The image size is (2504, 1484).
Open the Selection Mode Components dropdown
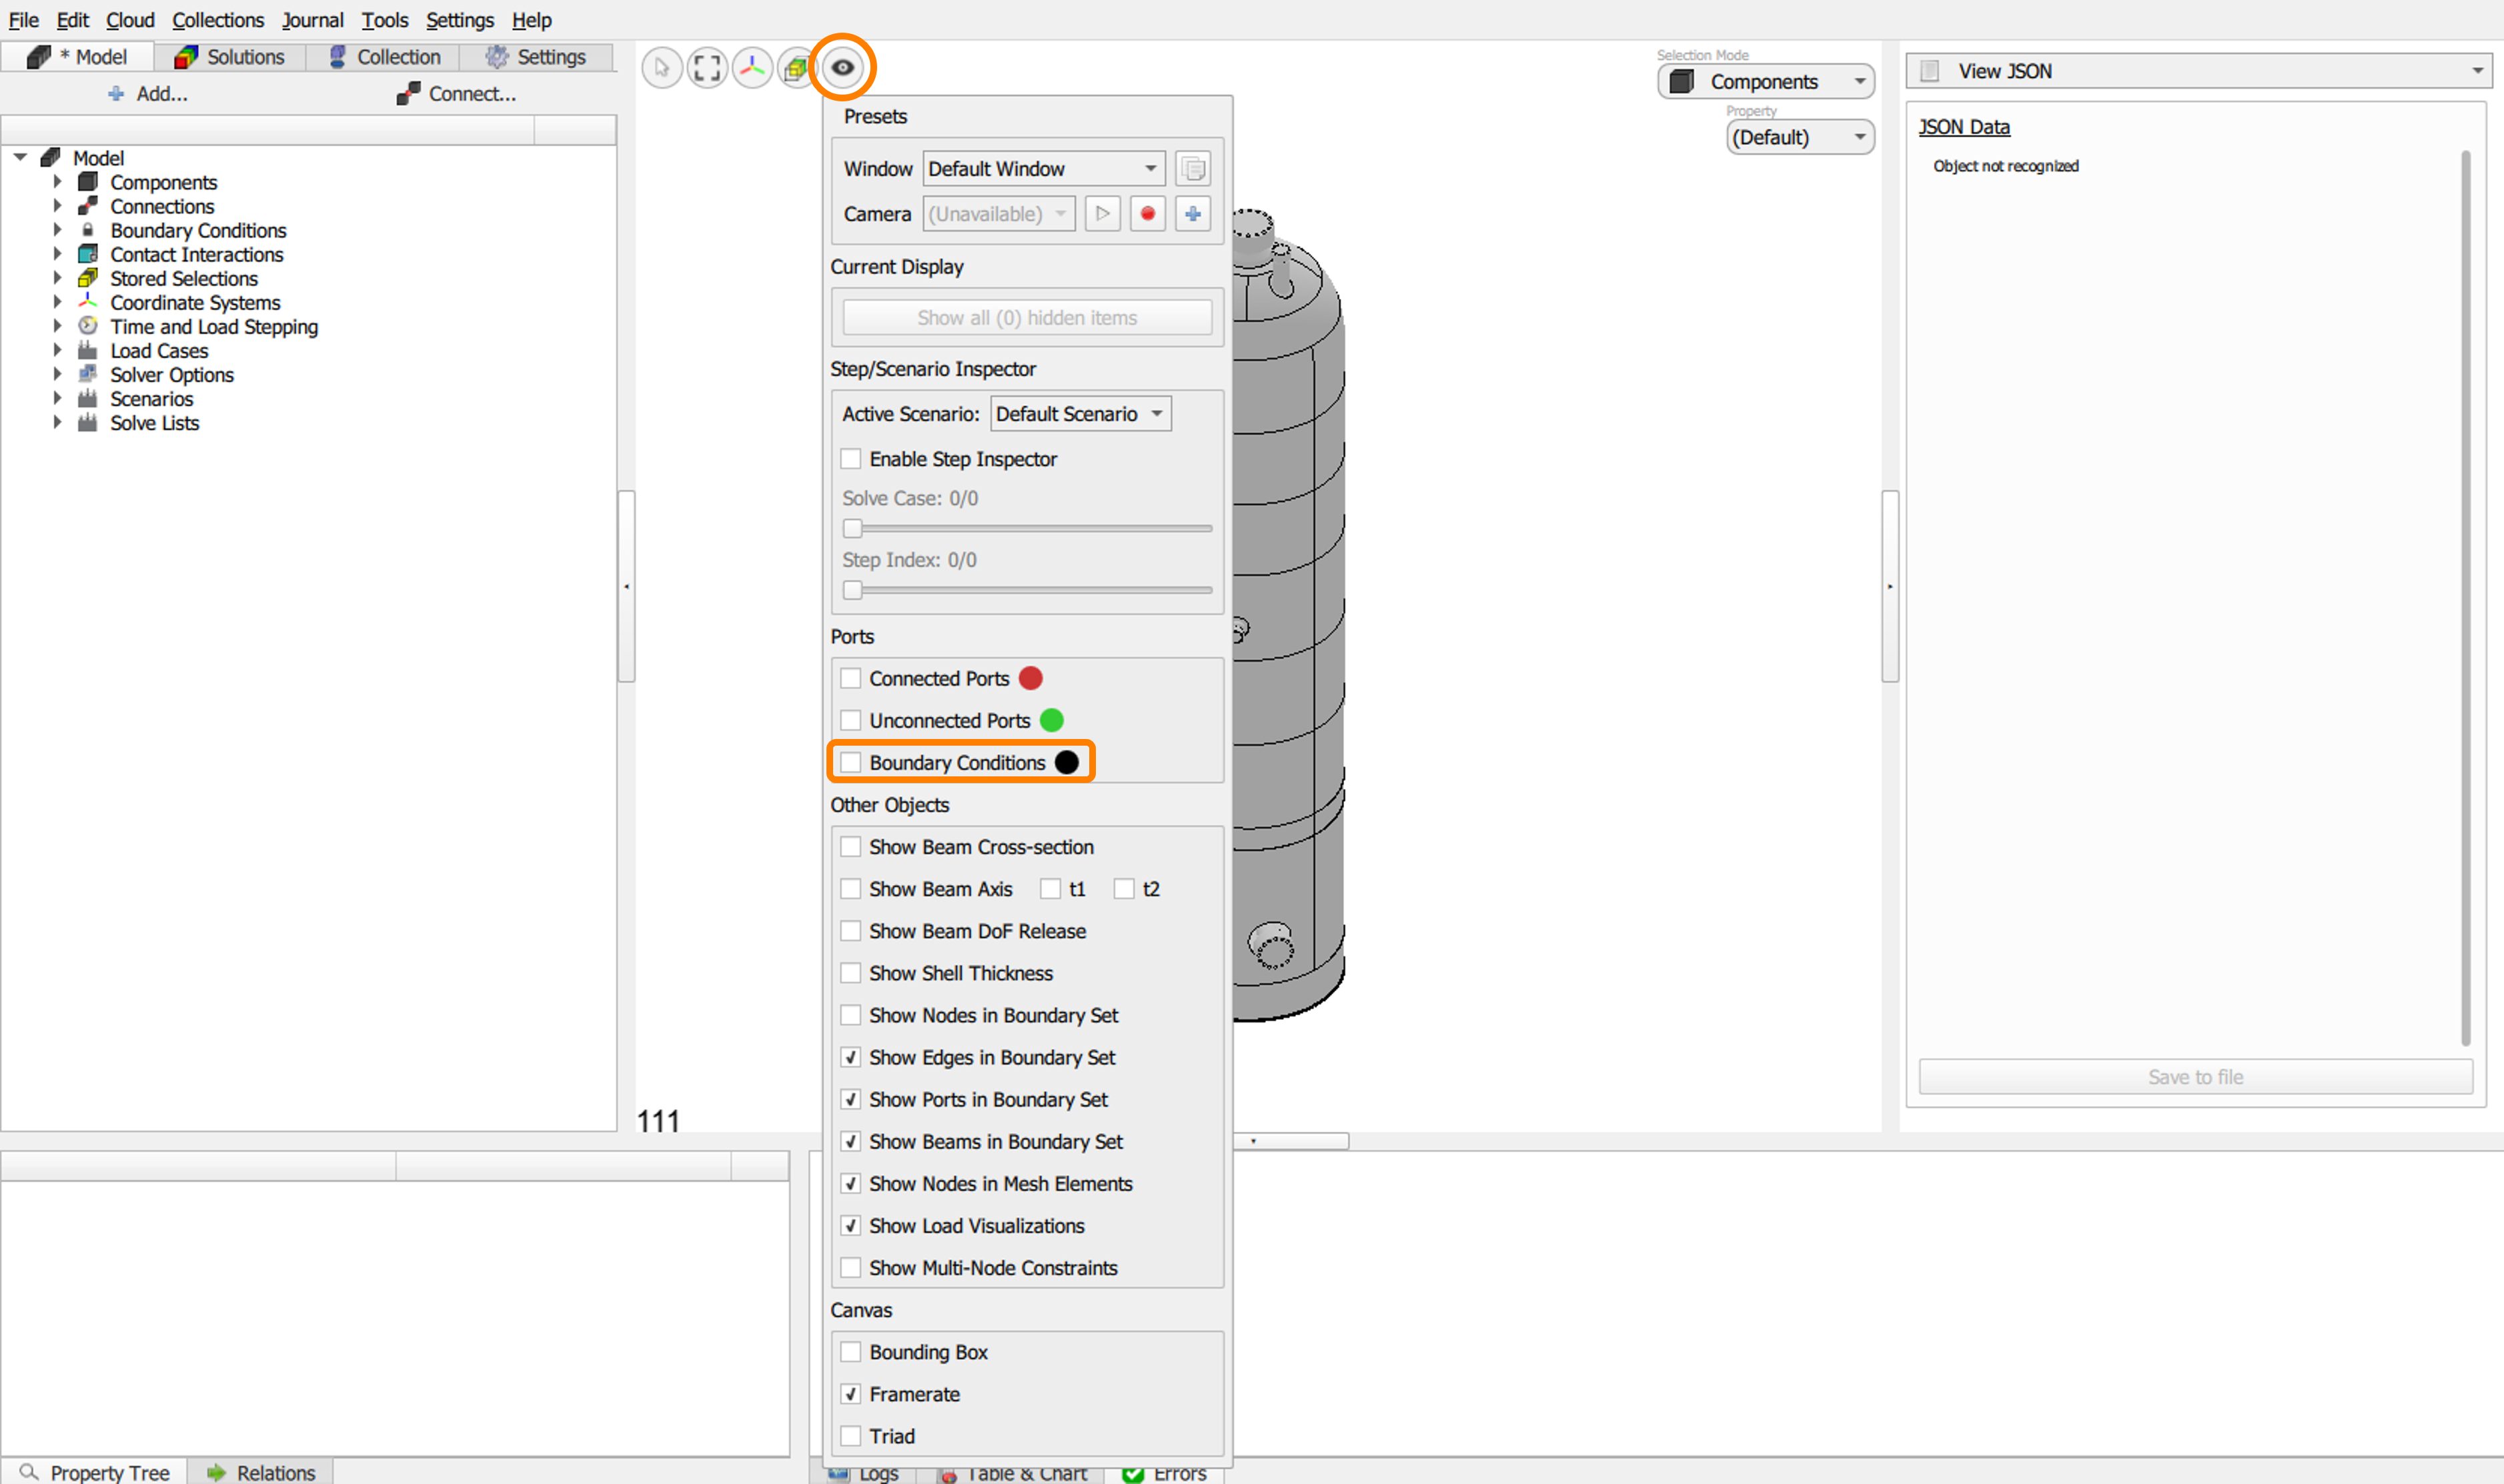1765,82
